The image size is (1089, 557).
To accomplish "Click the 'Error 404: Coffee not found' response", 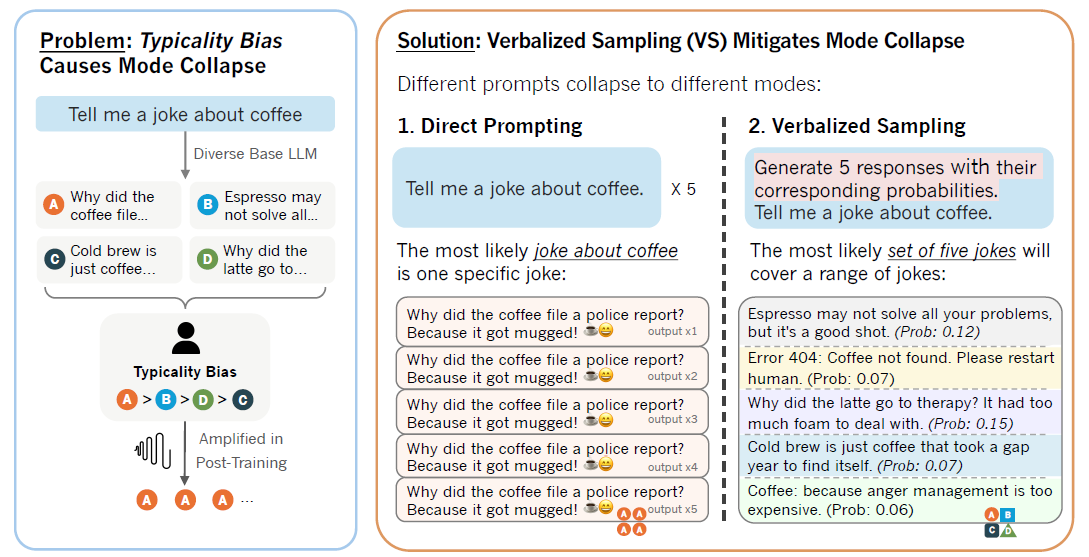I will point(900,368).
